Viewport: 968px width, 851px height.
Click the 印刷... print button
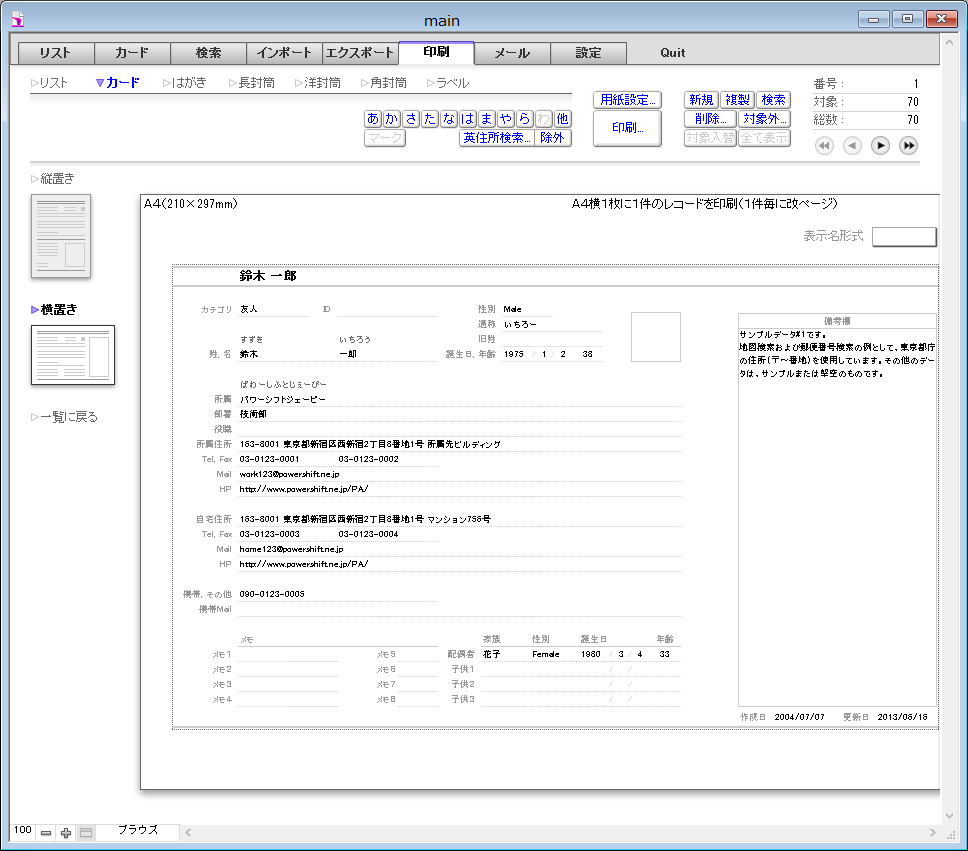627,128
